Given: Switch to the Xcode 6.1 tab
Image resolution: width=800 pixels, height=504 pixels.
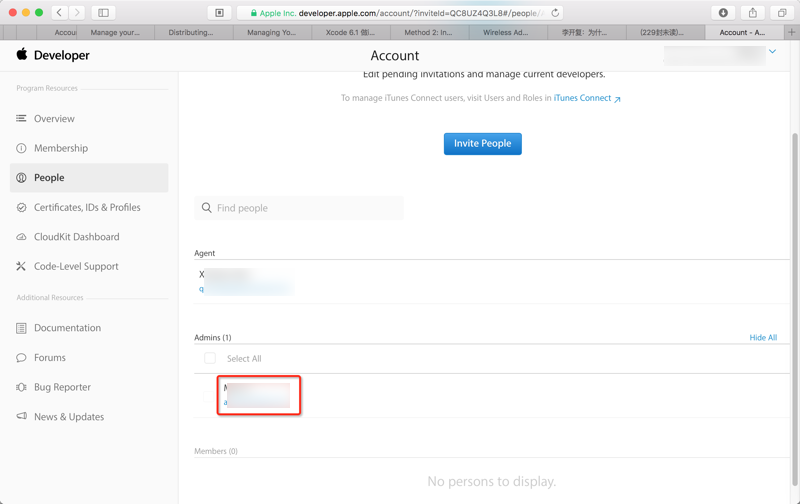Looking at the screenshot, I should click(x=350, y=32).
